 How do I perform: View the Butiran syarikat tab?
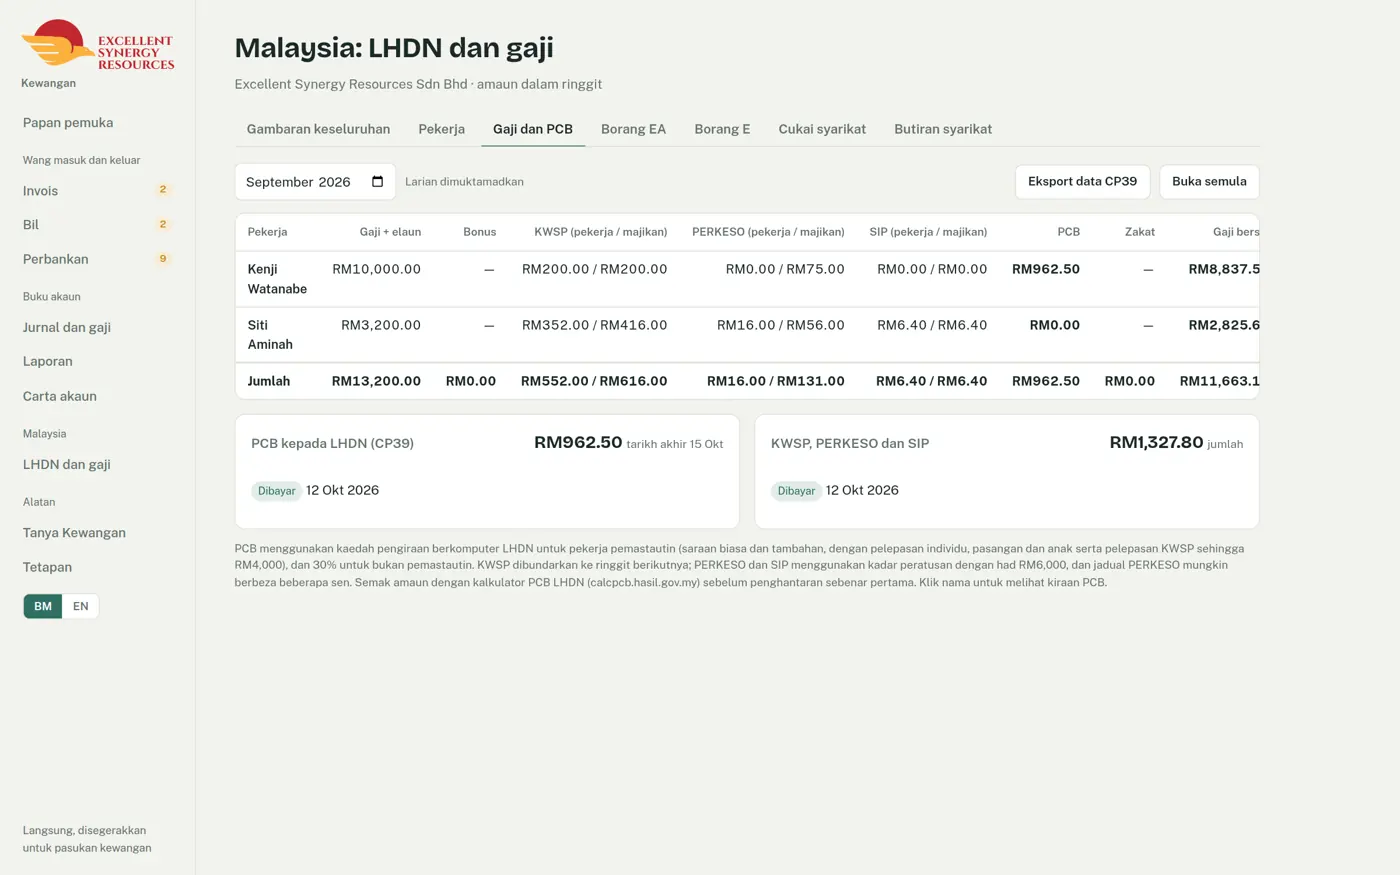(x=943, y=129)
